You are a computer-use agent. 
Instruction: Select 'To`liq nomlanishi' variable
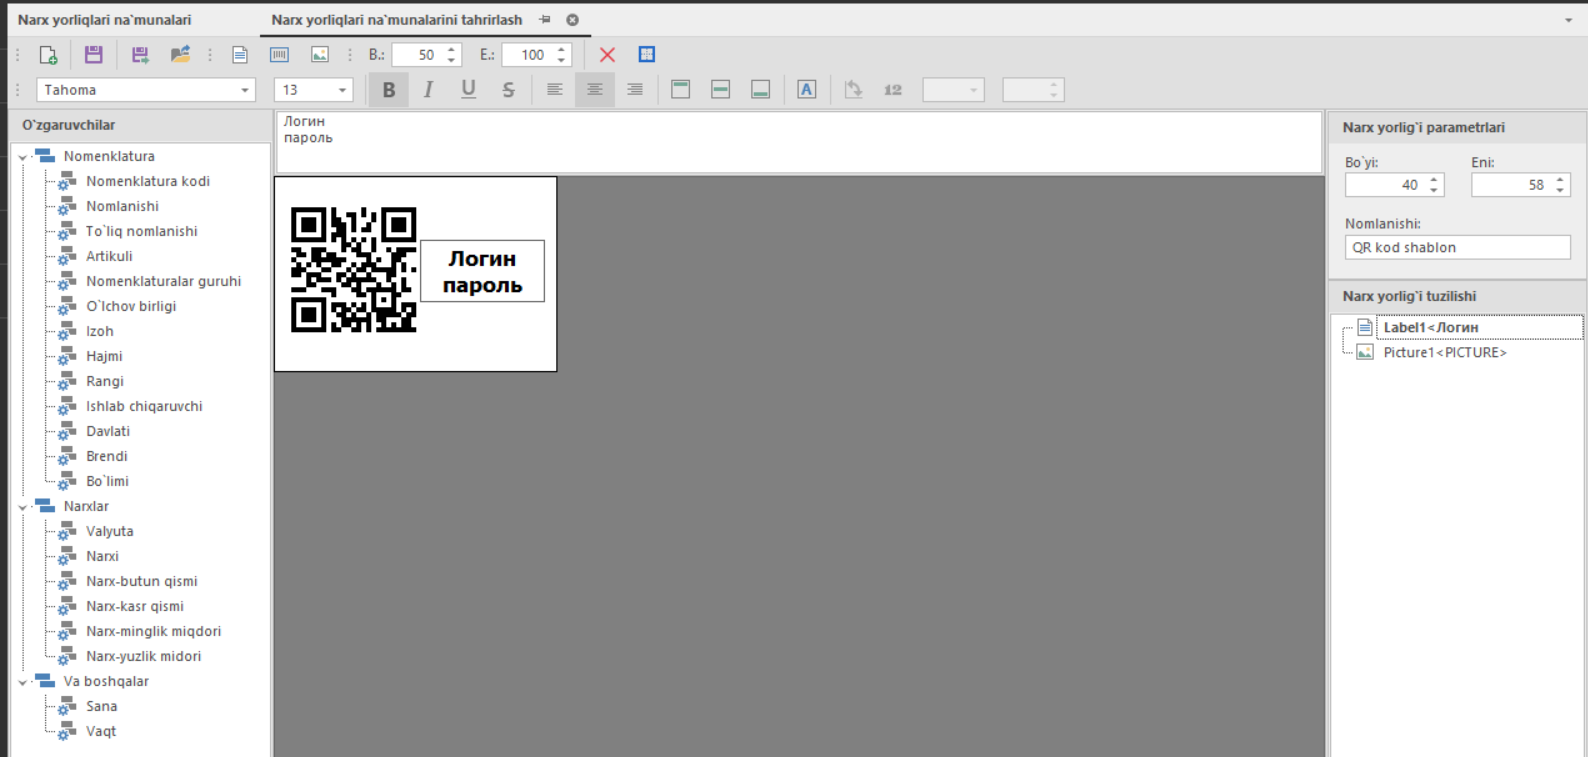[142, 231]
